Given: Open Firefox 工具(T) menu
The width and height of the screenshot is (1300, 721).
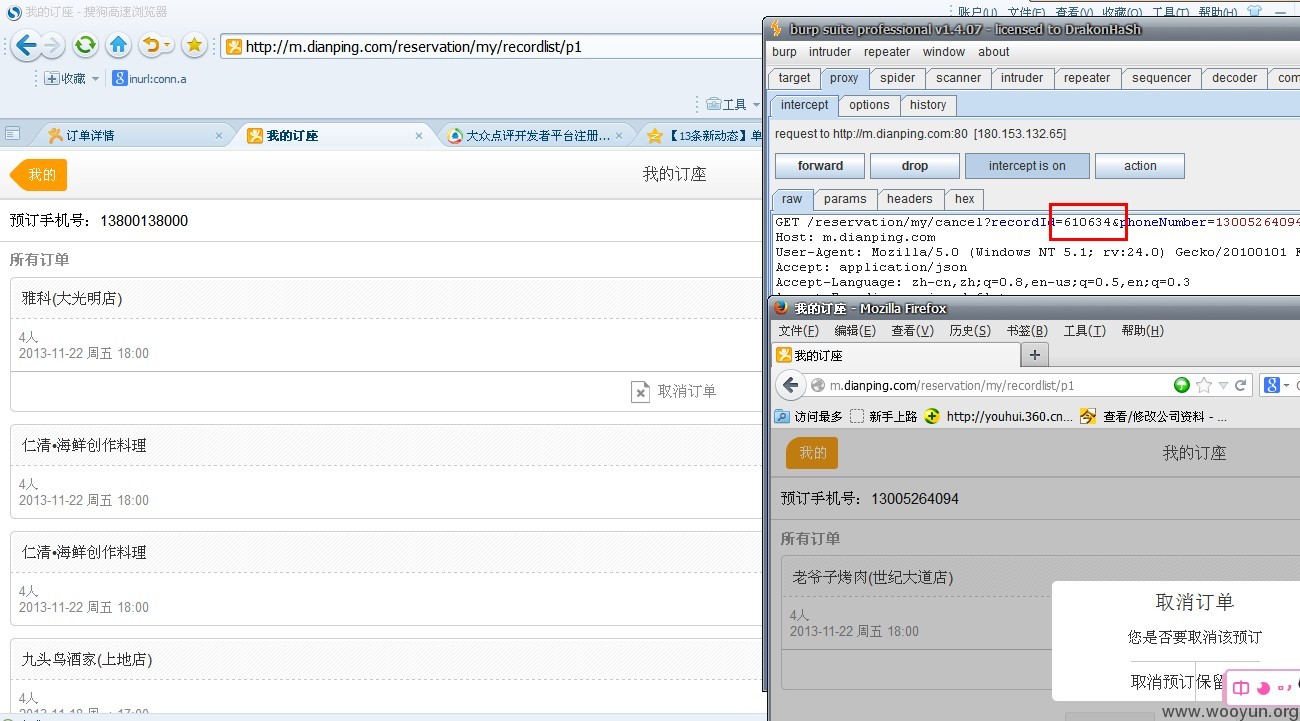Looking at the screenshot, I should click(x=1085, y=331).
